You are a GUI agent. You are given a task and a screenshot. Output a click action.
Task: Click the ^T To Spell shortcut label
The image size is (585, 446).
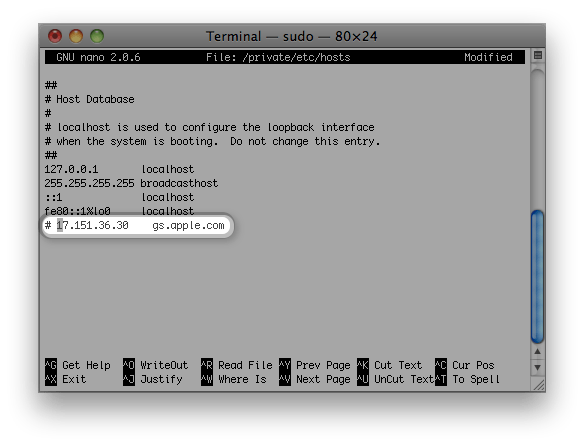[x=467, y=379]
